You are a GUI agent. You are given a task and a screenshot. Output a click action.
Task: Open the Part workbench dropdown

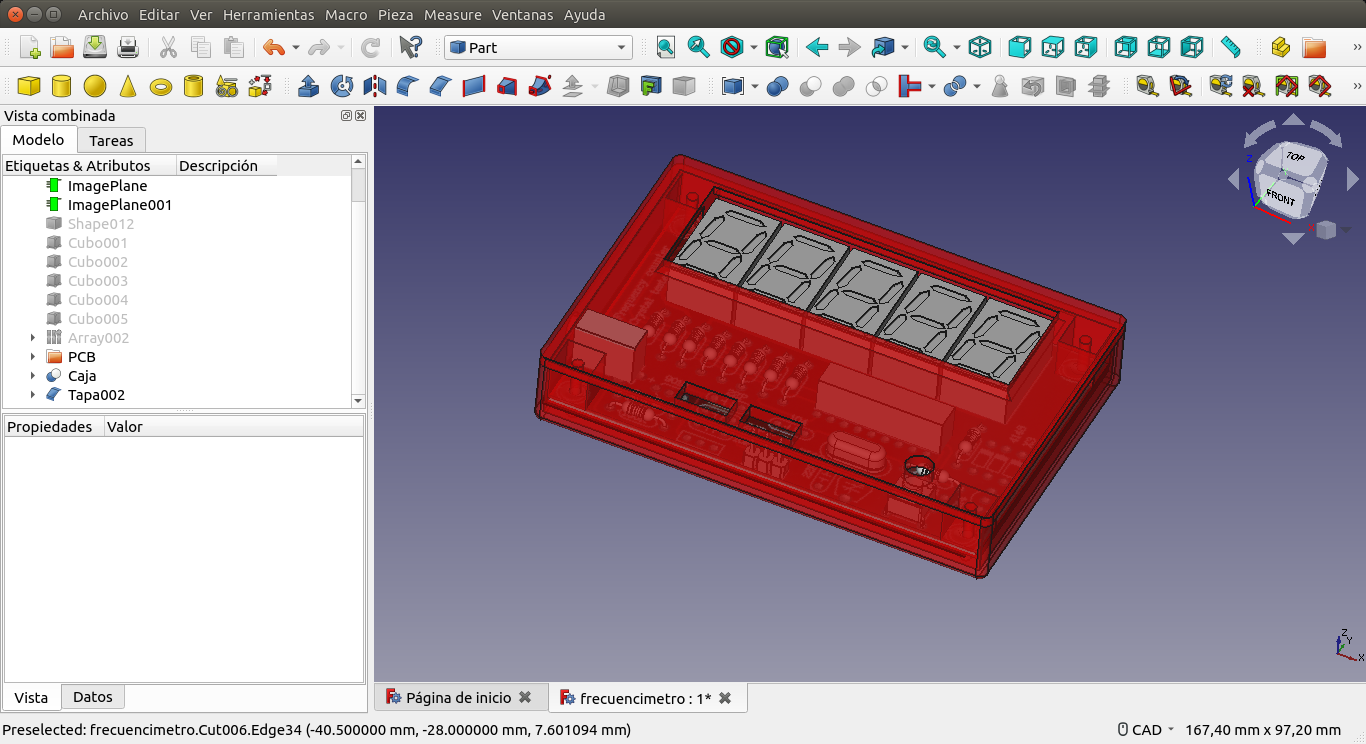538,47
